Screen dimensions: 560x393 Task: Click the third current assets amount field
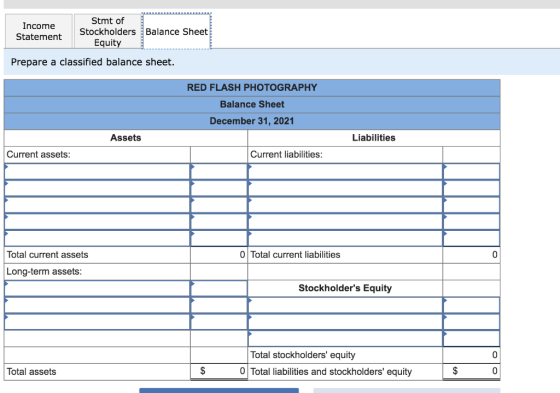pyautogui.click(x=219, y=205)
